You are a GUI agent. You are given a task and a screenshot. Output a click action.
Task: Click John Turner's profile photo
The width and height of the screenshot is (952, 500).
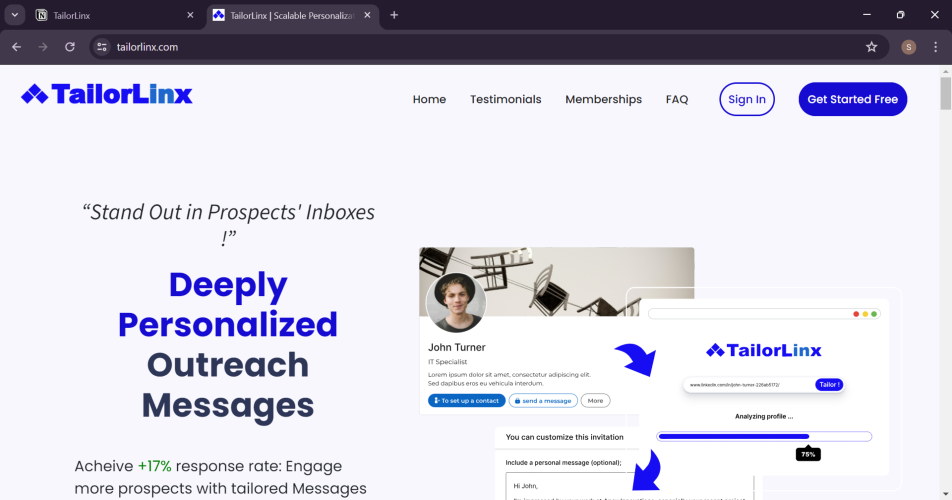456,302
